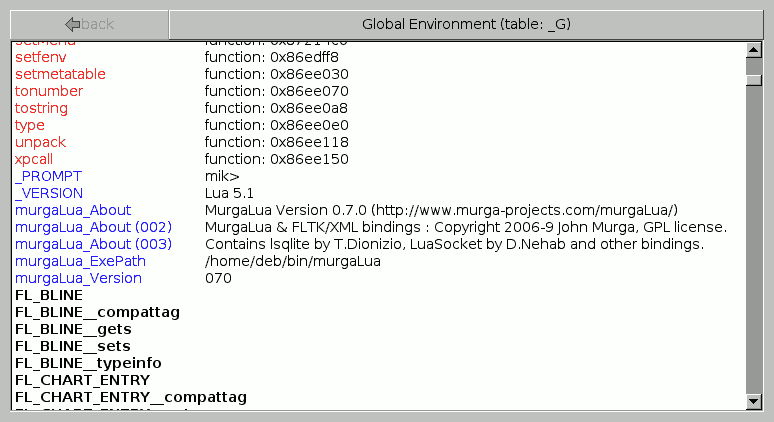Screen dimensions: 774x422
Task: Open the tonumber function entry
Action: tap(49, 91)
